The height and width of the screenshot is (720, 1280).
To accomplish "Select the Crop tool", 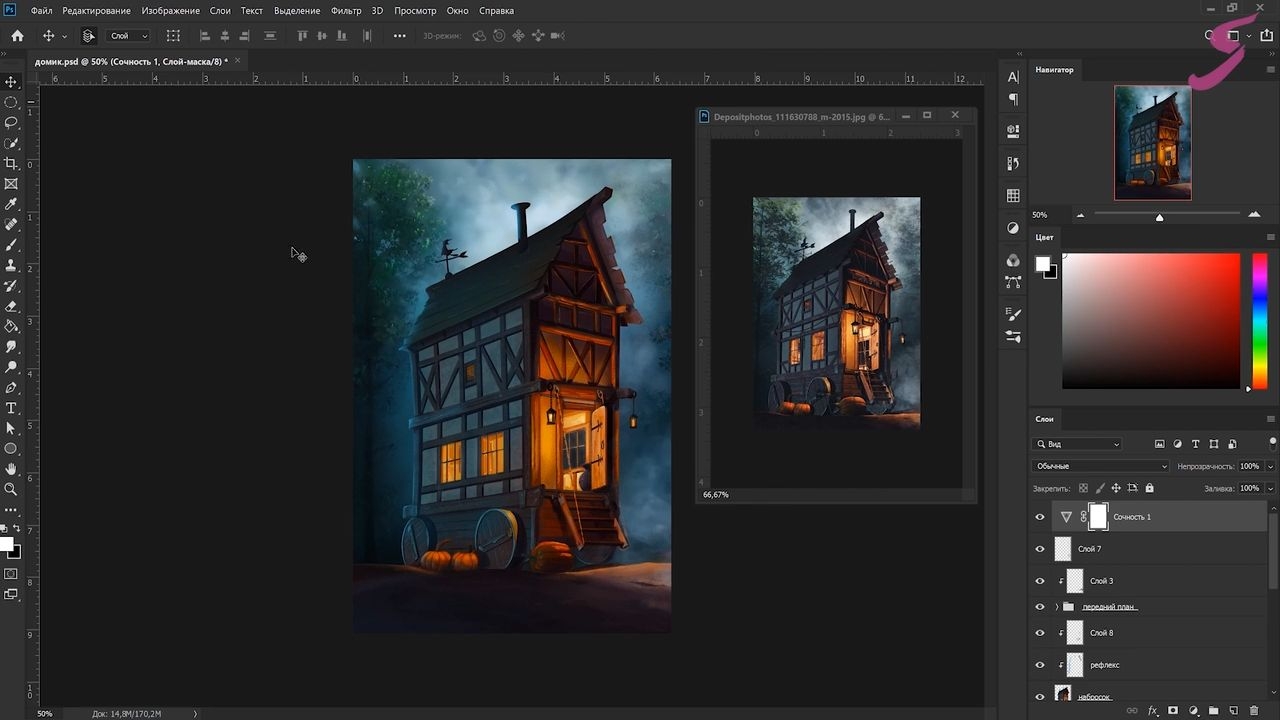I will click(11, 164).
